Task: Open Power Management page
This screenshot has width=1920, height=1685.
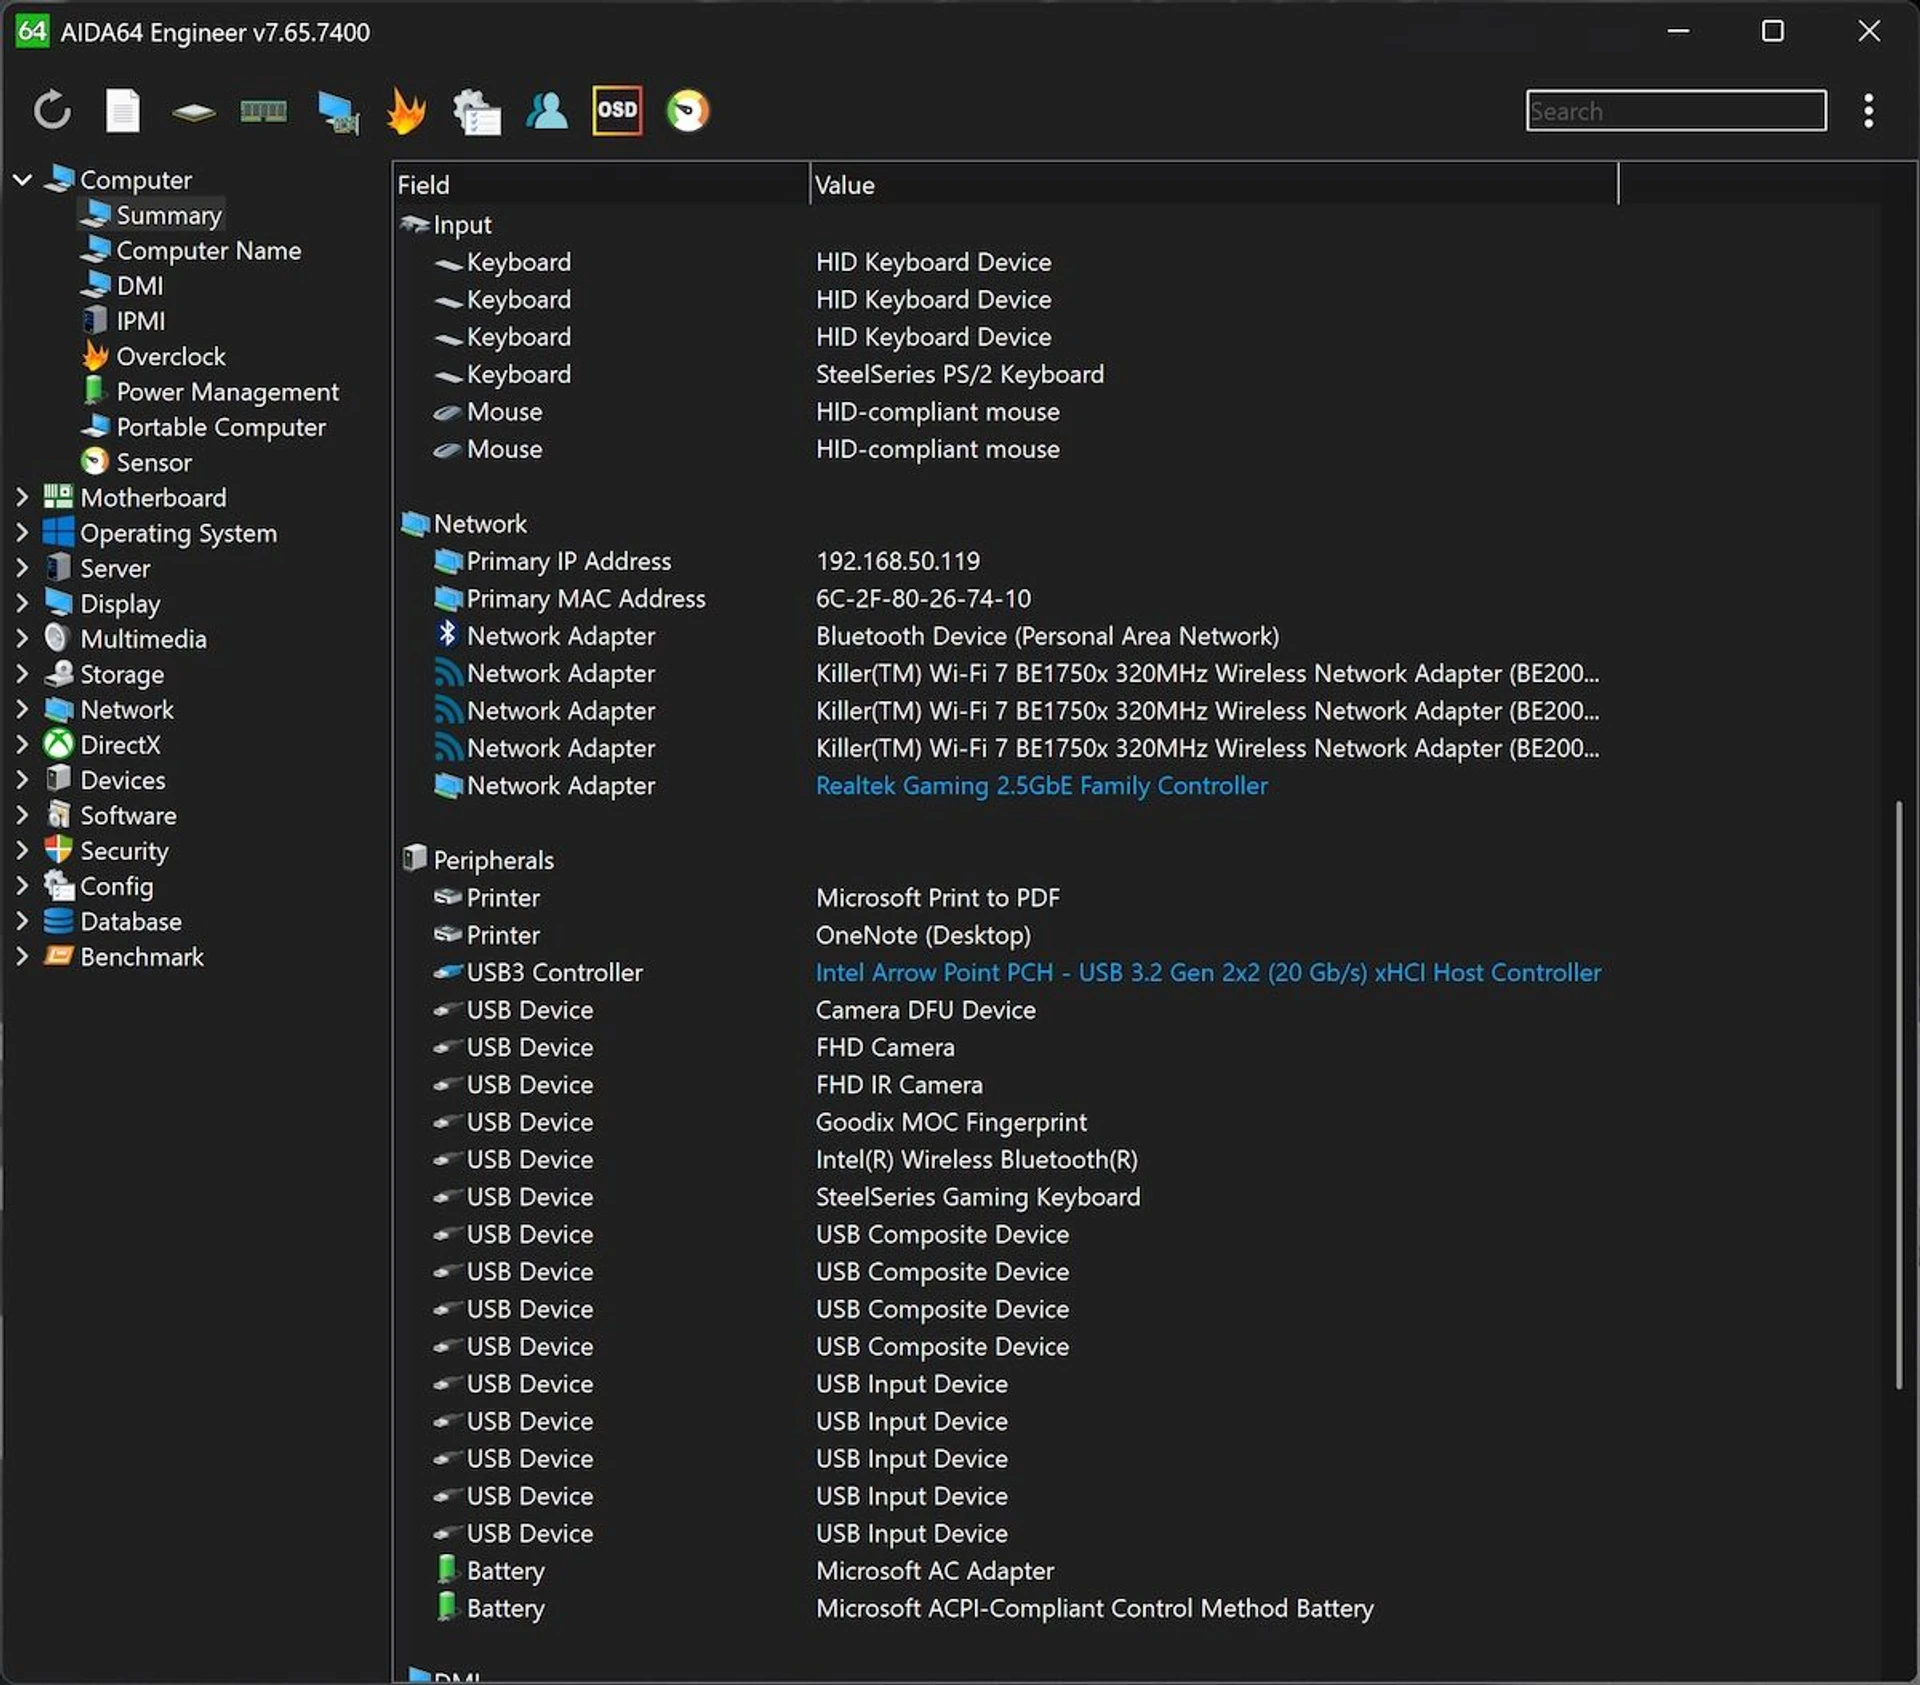Action: pos(227,391)
